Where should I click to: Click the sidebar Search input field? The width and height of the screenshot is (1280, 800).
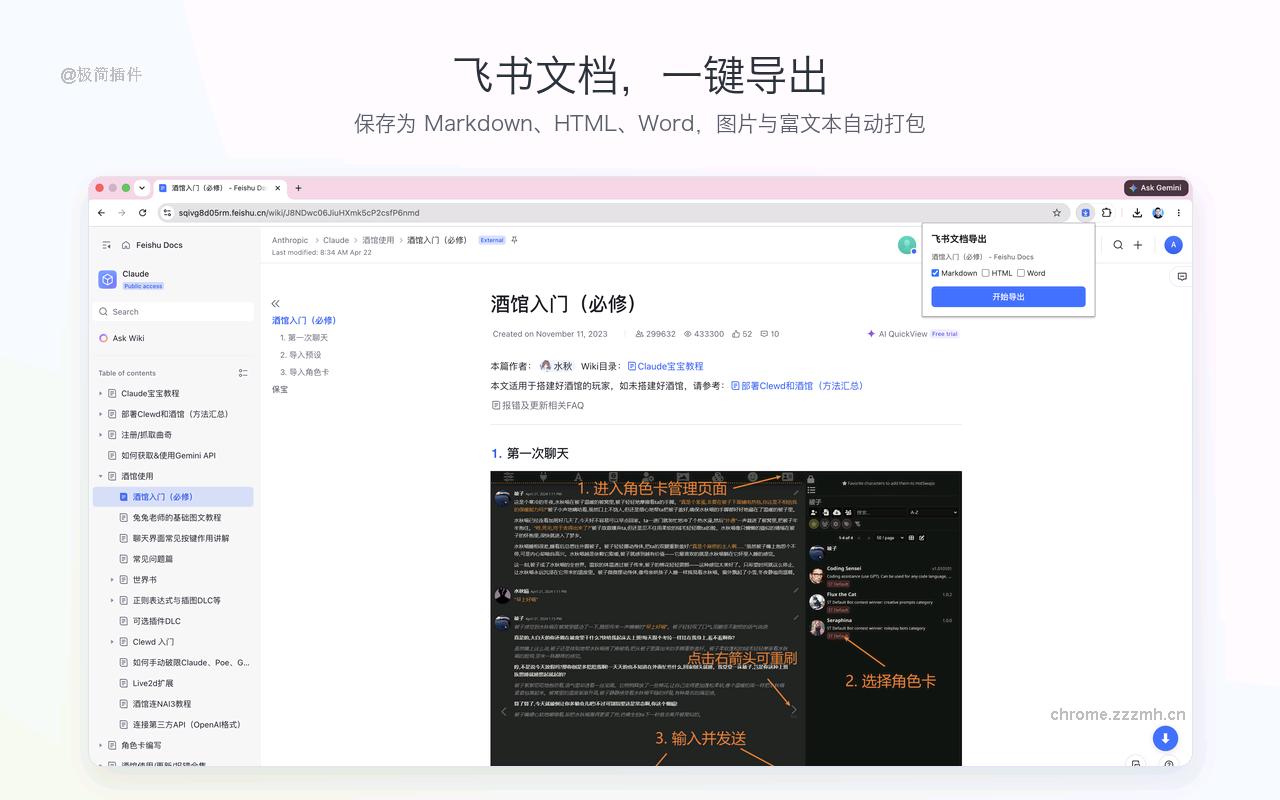click(173, 312)
